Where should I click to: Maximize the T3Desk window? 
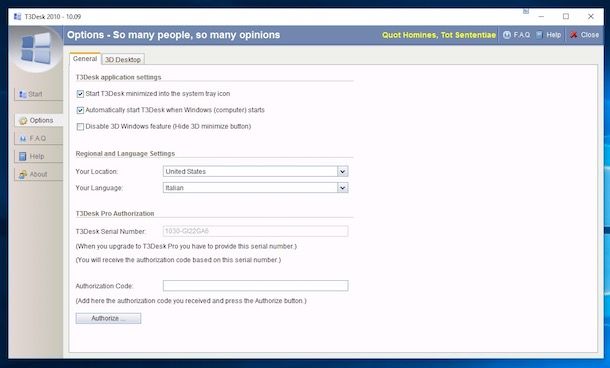pos(566,16)
